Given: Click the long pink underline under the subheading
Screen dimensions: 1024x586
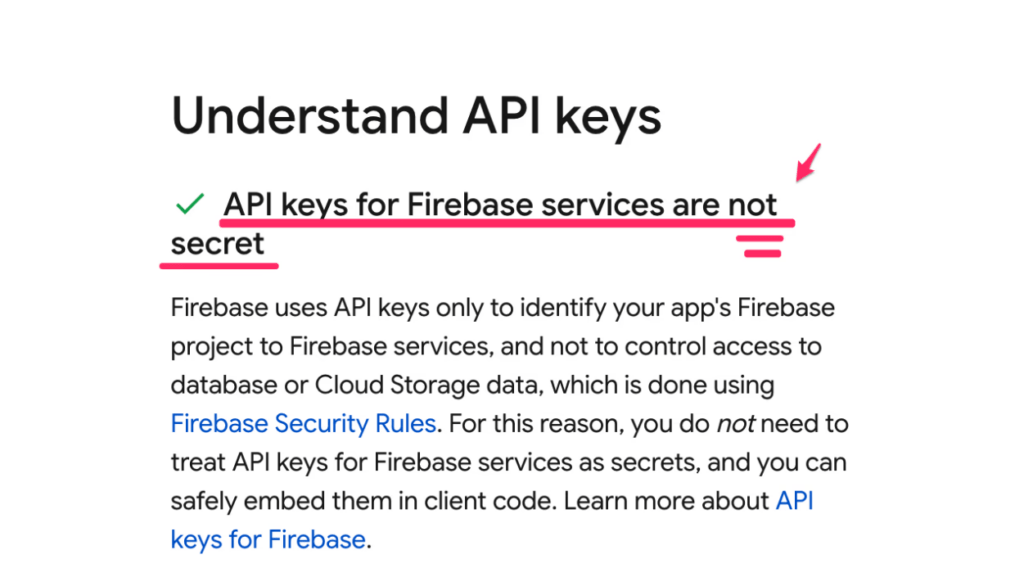Looking at the screenshot, I should click(507, 223).
